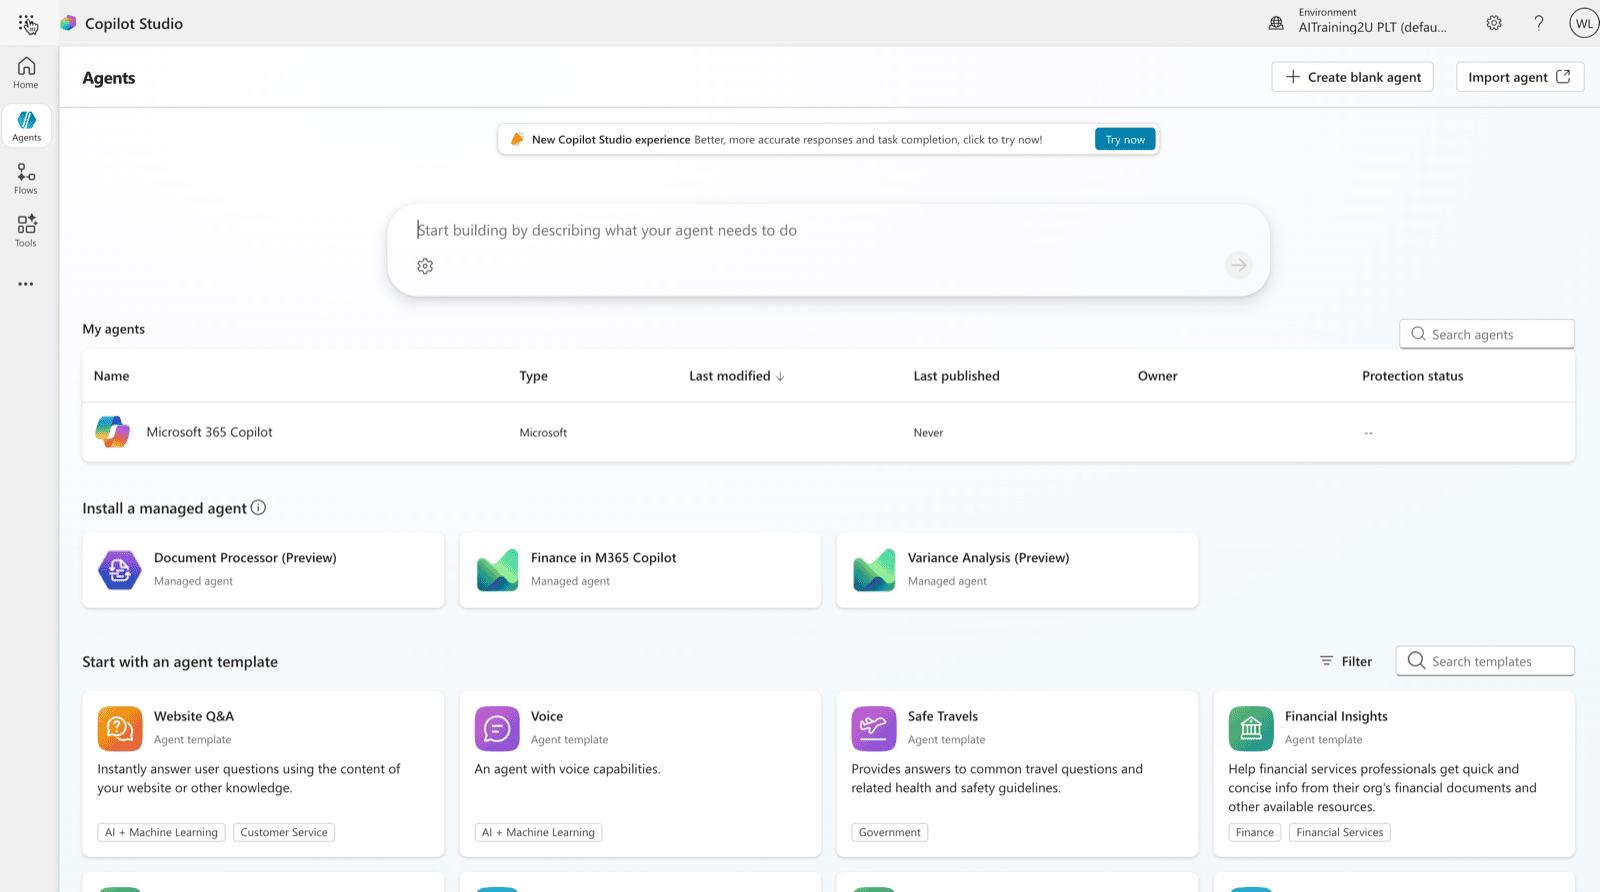Click Website Q&A template icon
This screenshot has height=892, width=1600.
pos(119,728)
